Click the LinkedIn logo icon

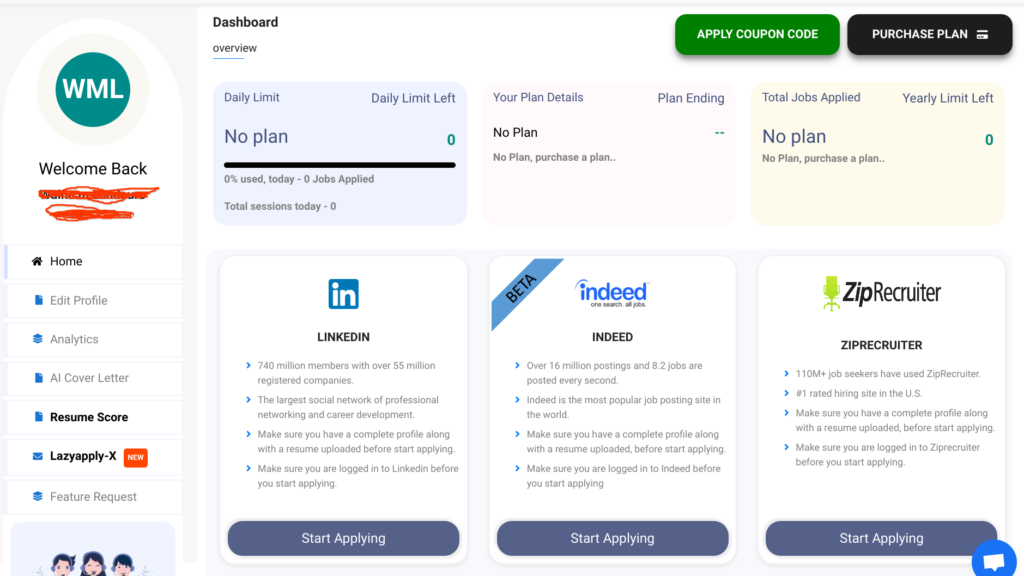pos(344,294)
